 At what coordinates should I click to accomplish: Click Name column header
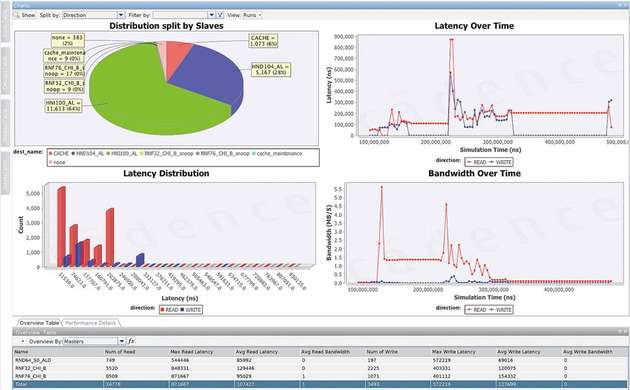click(58, 351)
